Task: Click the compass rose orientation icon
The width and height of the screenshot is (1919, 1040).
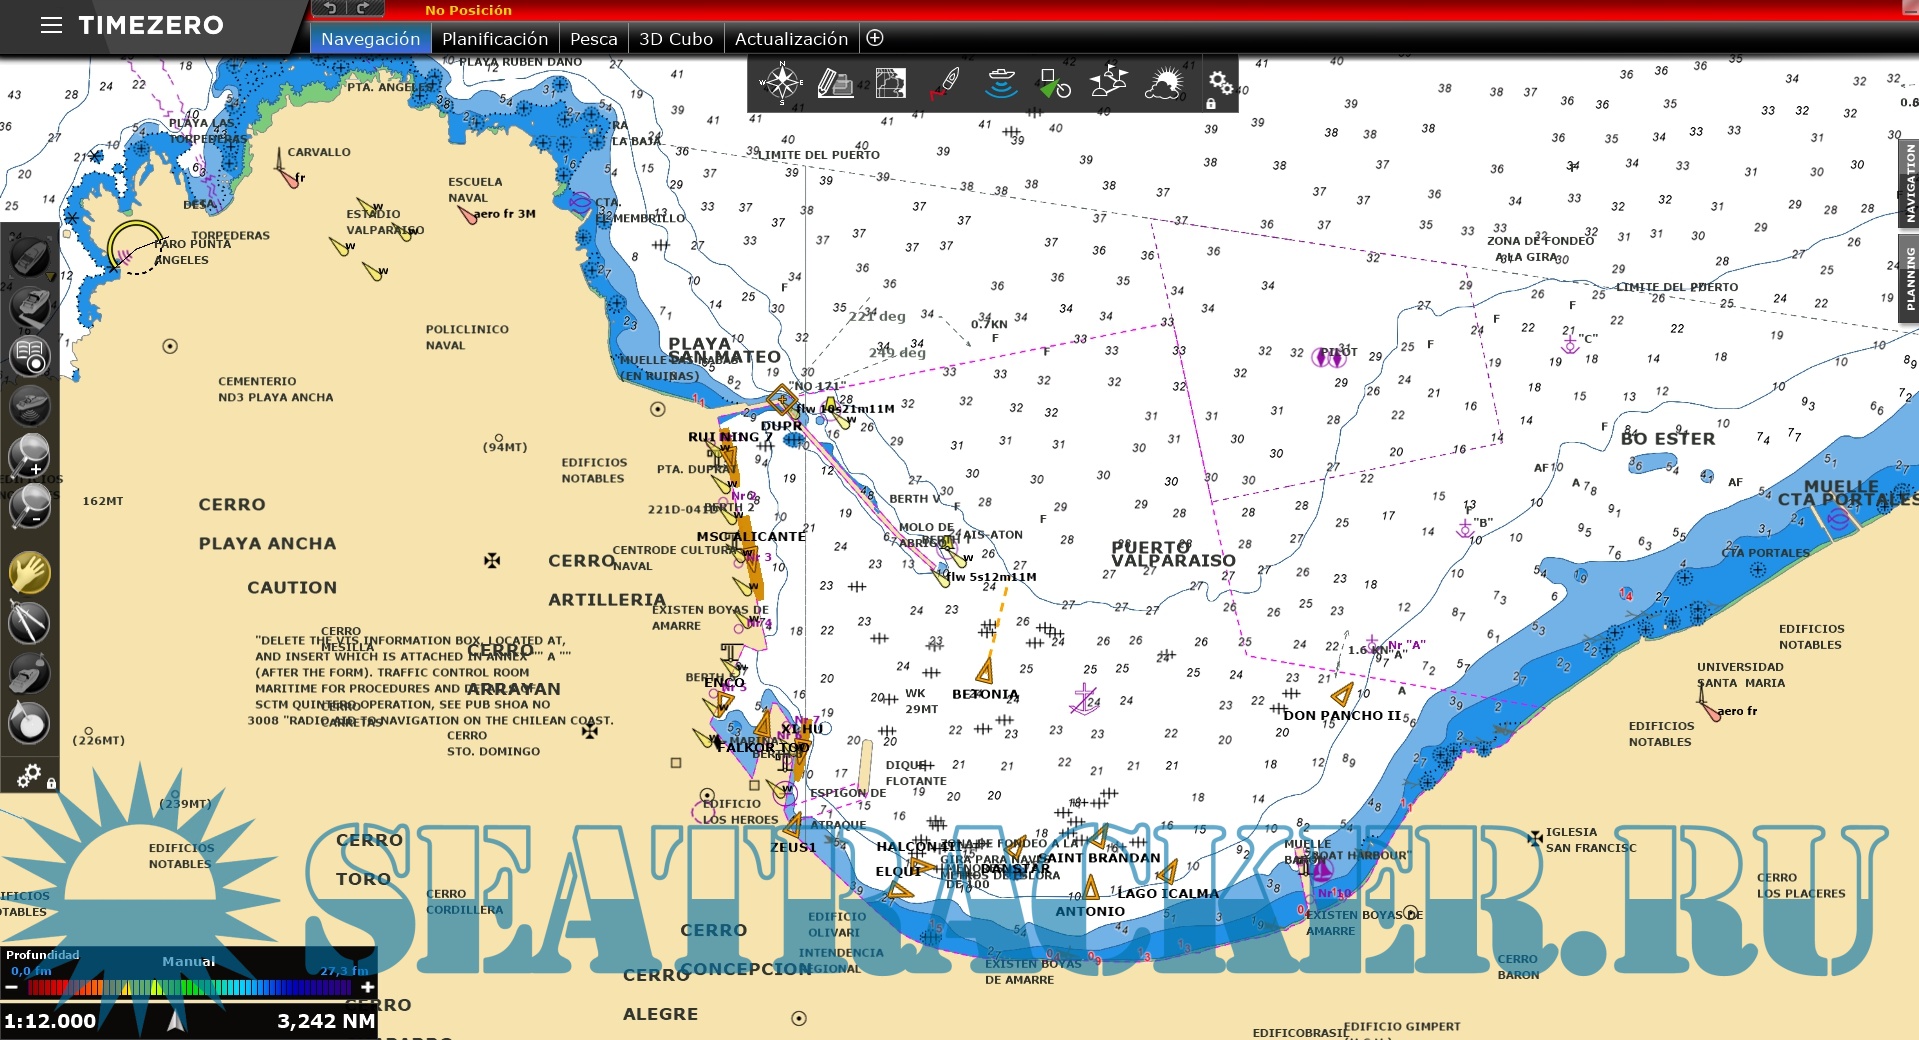Action: (x=781, y=84)
